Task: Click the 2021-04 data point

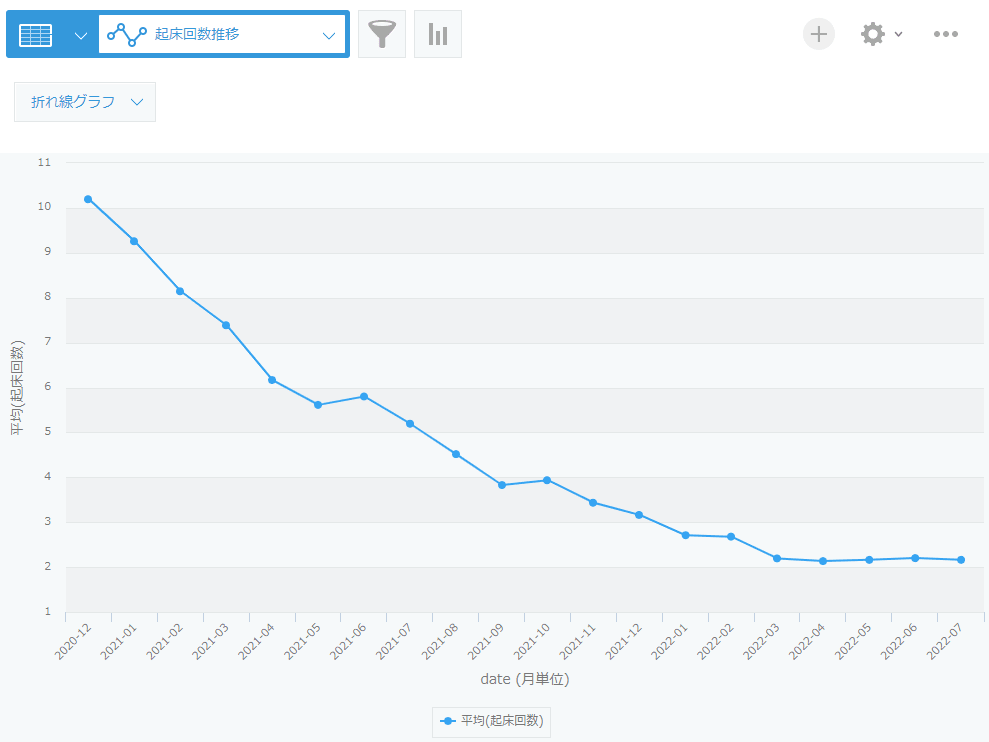Action: 272,380
